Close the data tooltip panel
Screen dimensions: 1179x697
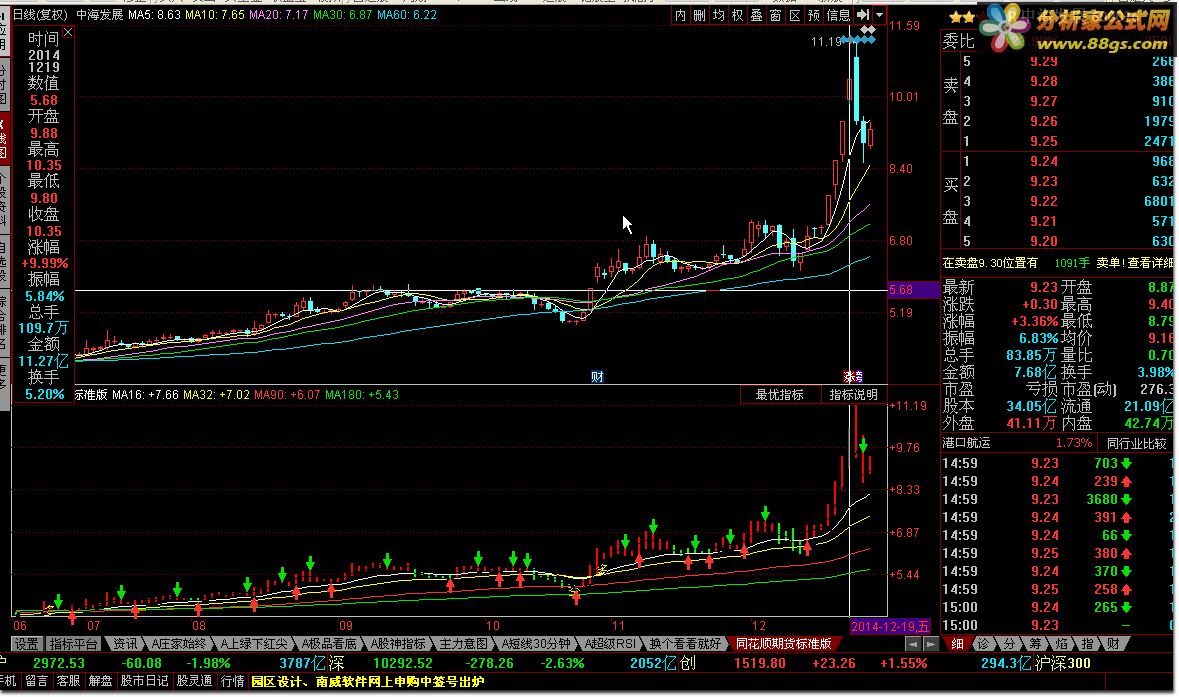[68, 32]
